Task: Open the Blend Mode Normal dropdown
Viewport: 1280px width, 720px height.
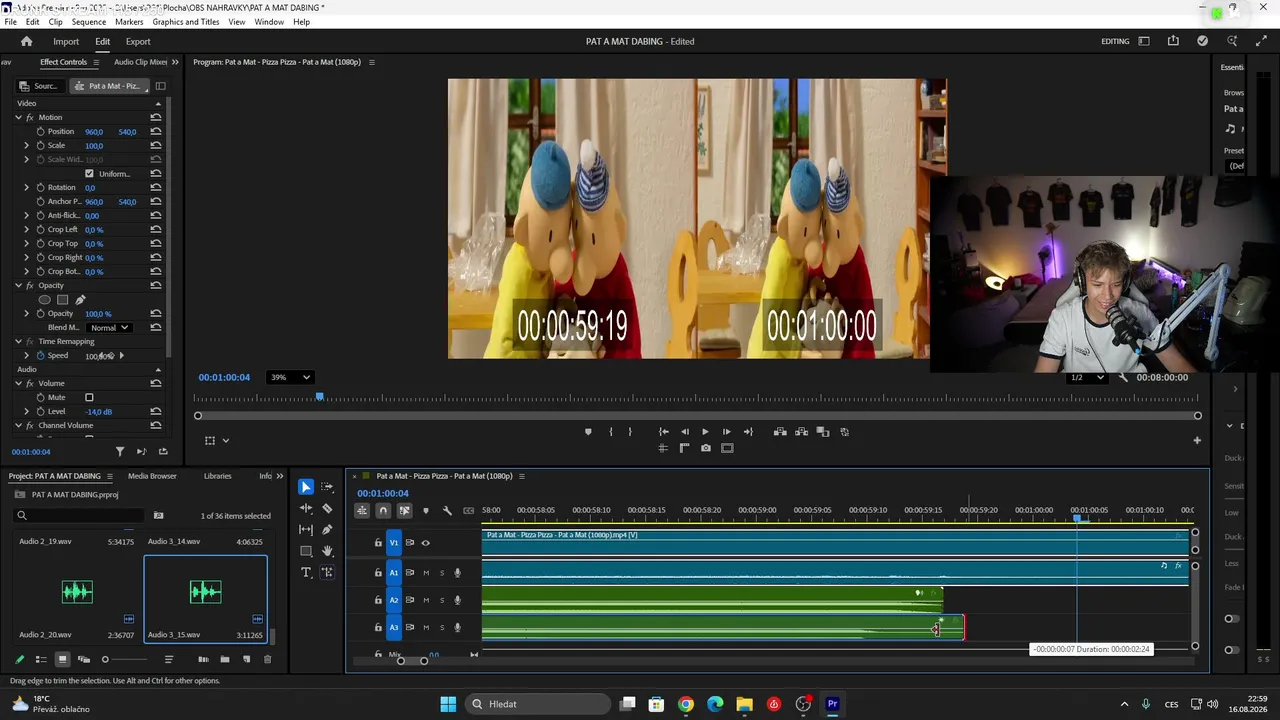Action: coord(109,327)
